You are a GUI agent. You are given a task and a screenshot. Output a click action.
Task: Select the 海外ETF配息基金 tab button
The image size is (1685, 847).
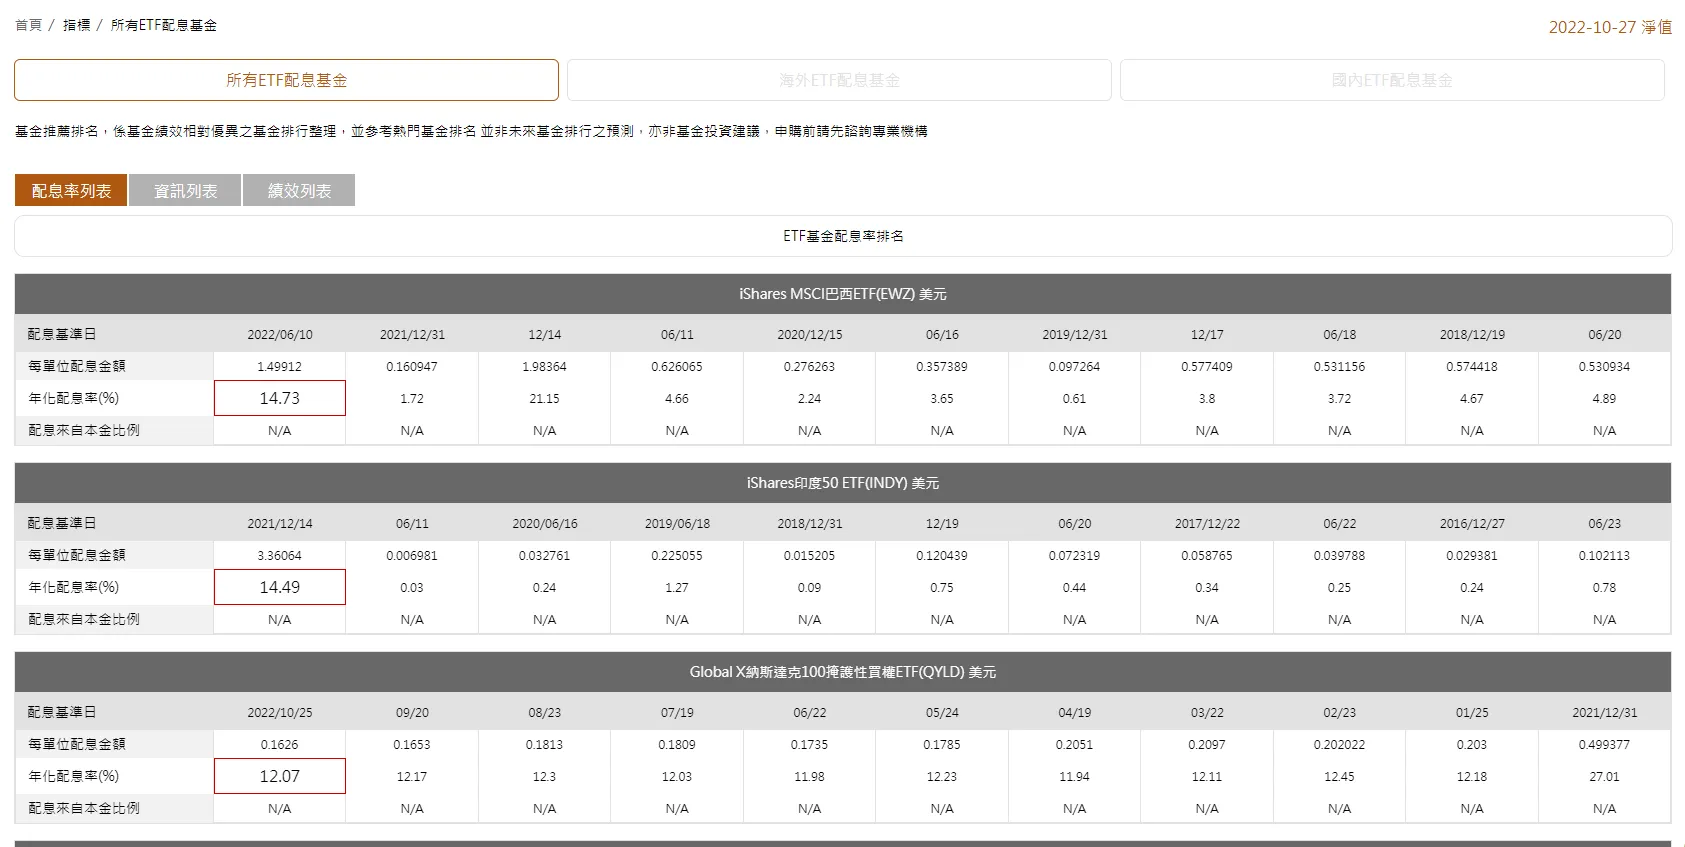839,80
